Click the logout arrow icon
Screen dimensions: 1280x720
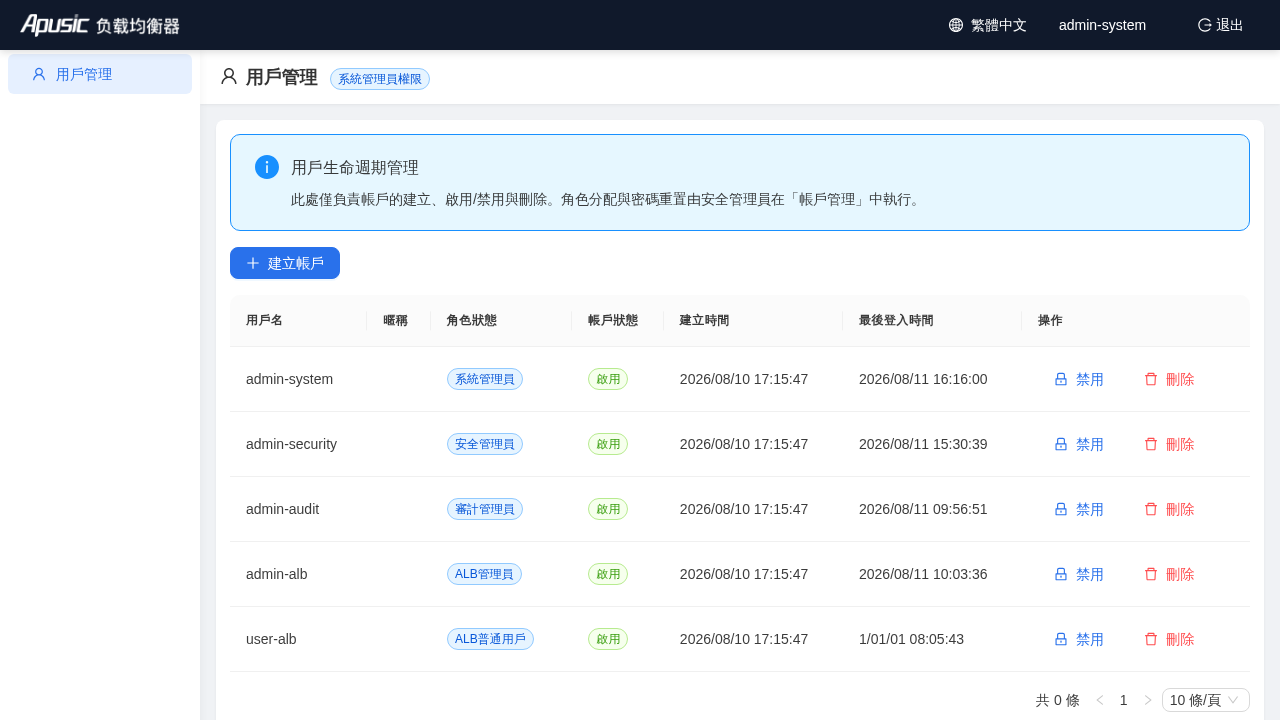pyautogui.click(x=1205, y=25)
